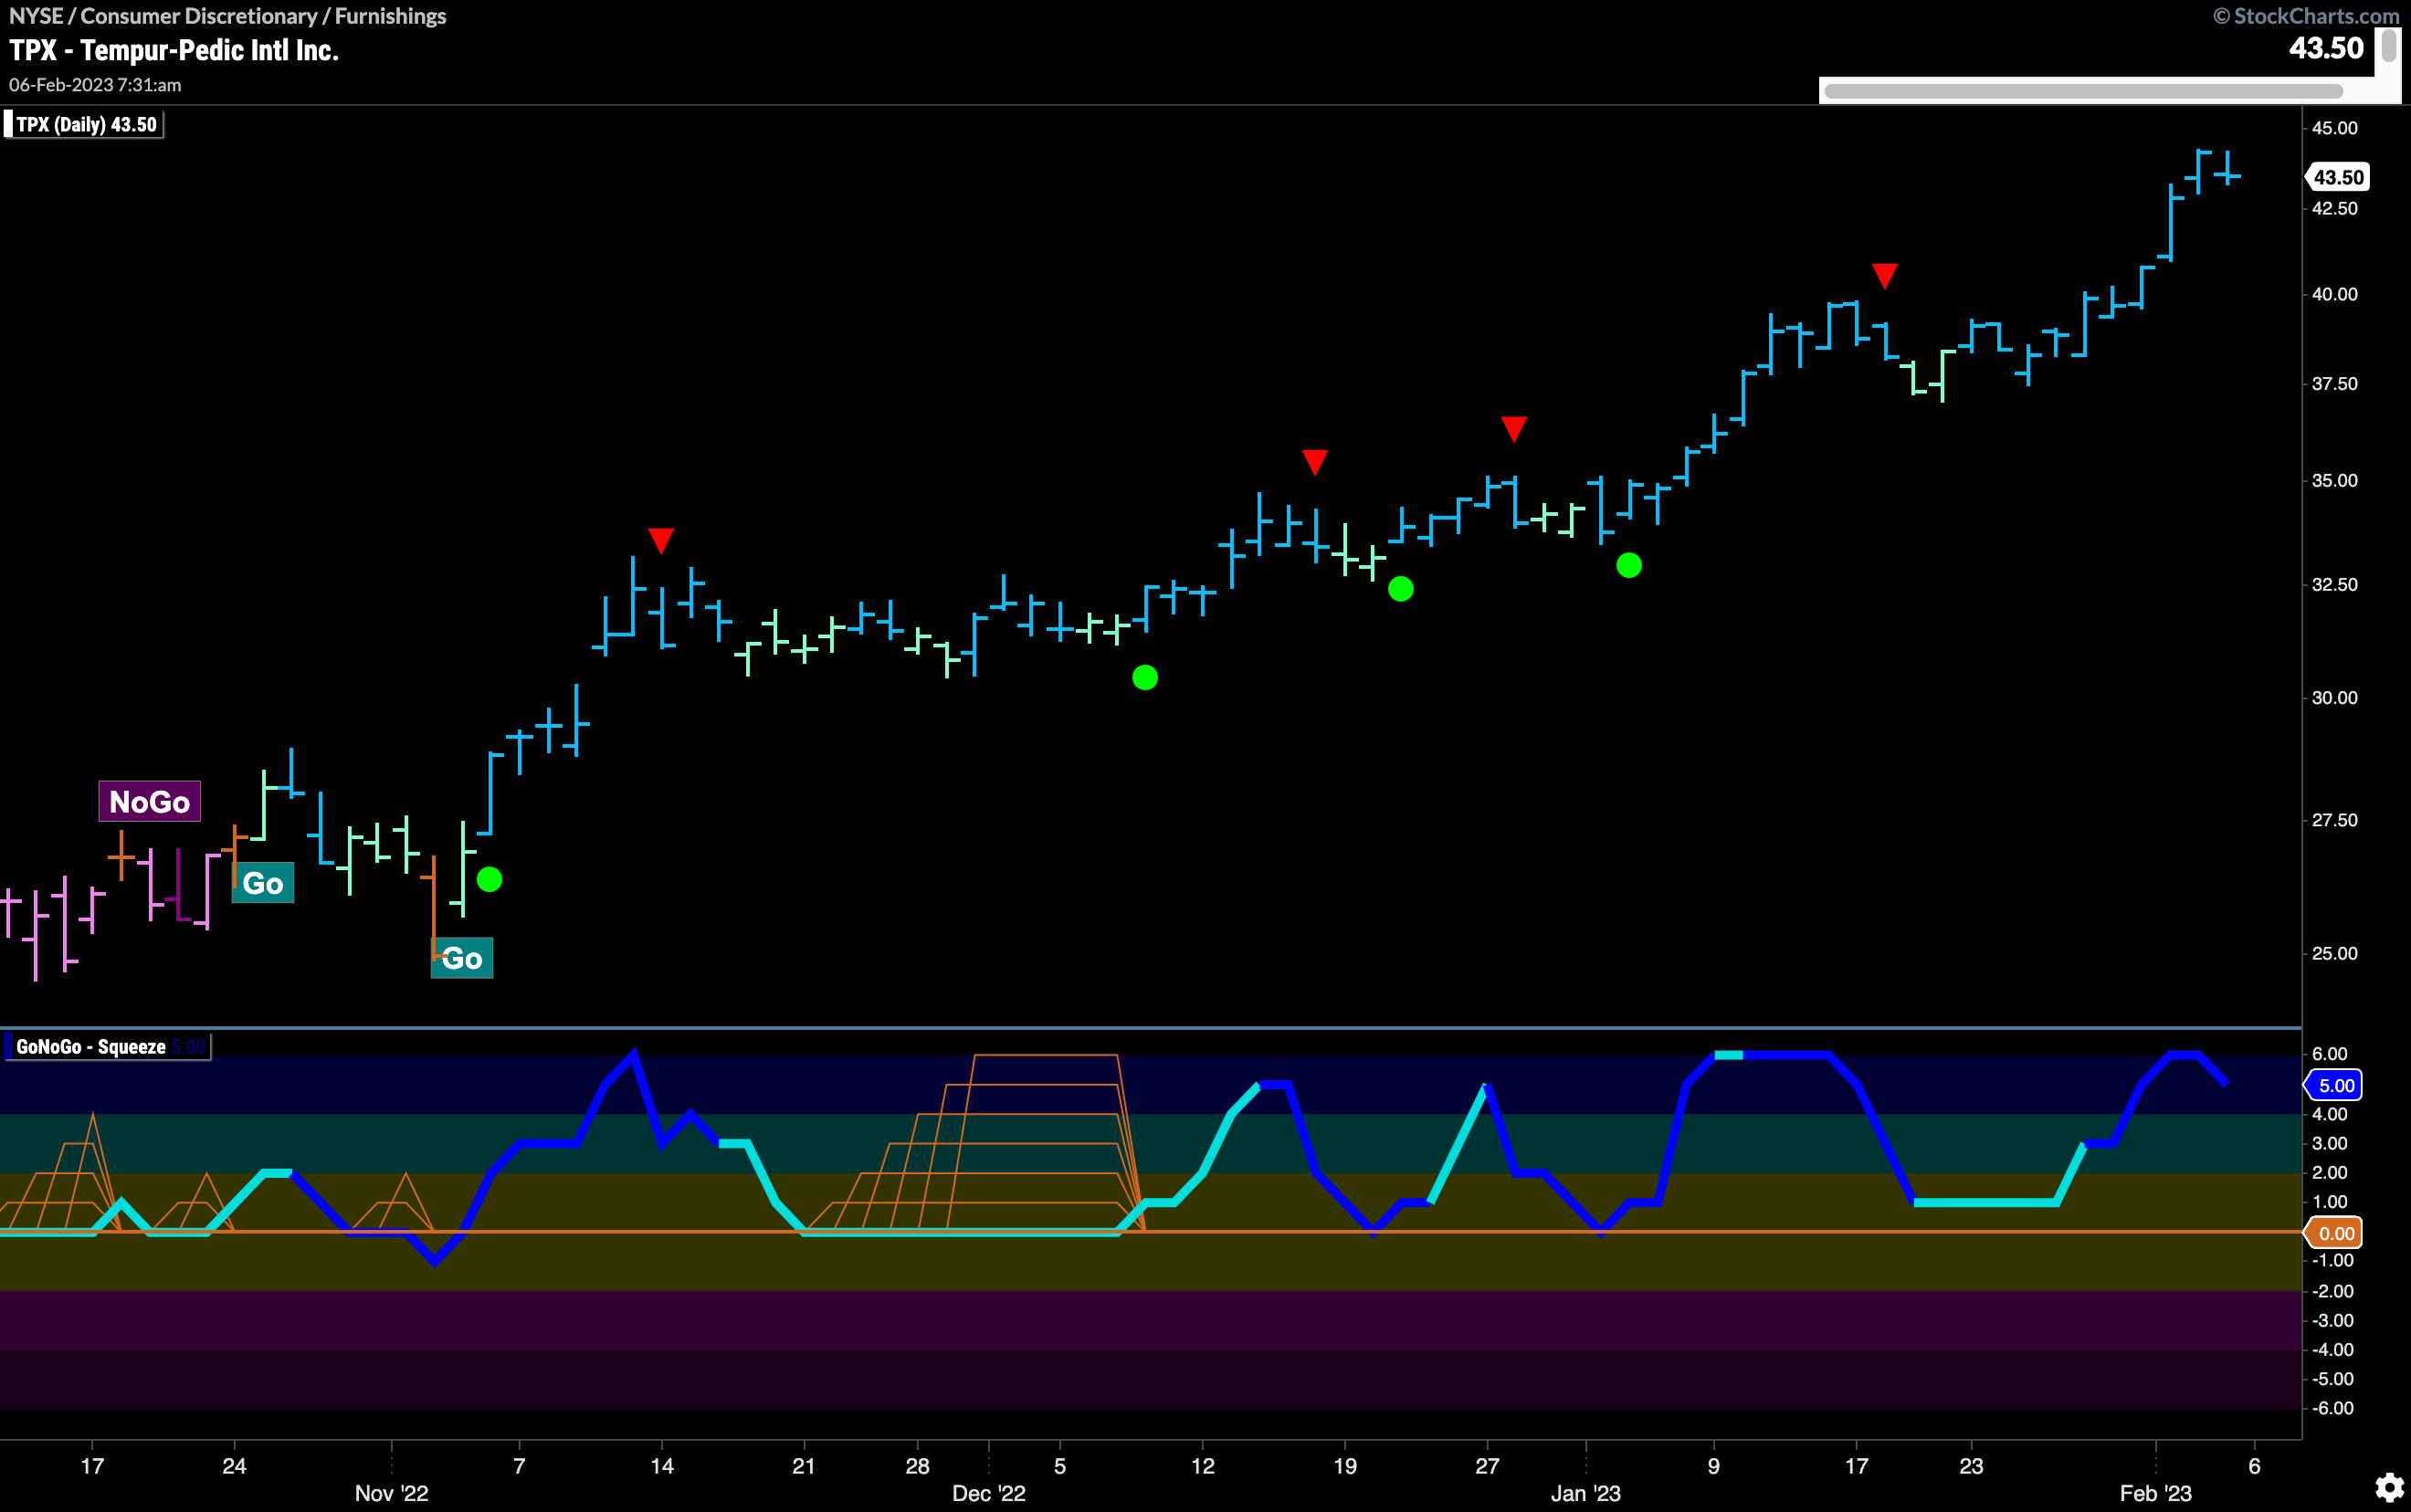Click the GoNoGo - Squeeze indicator label
The height and width of the screenshot is (1512, 2411).
pyautogui.click(x=107, y=1047)
